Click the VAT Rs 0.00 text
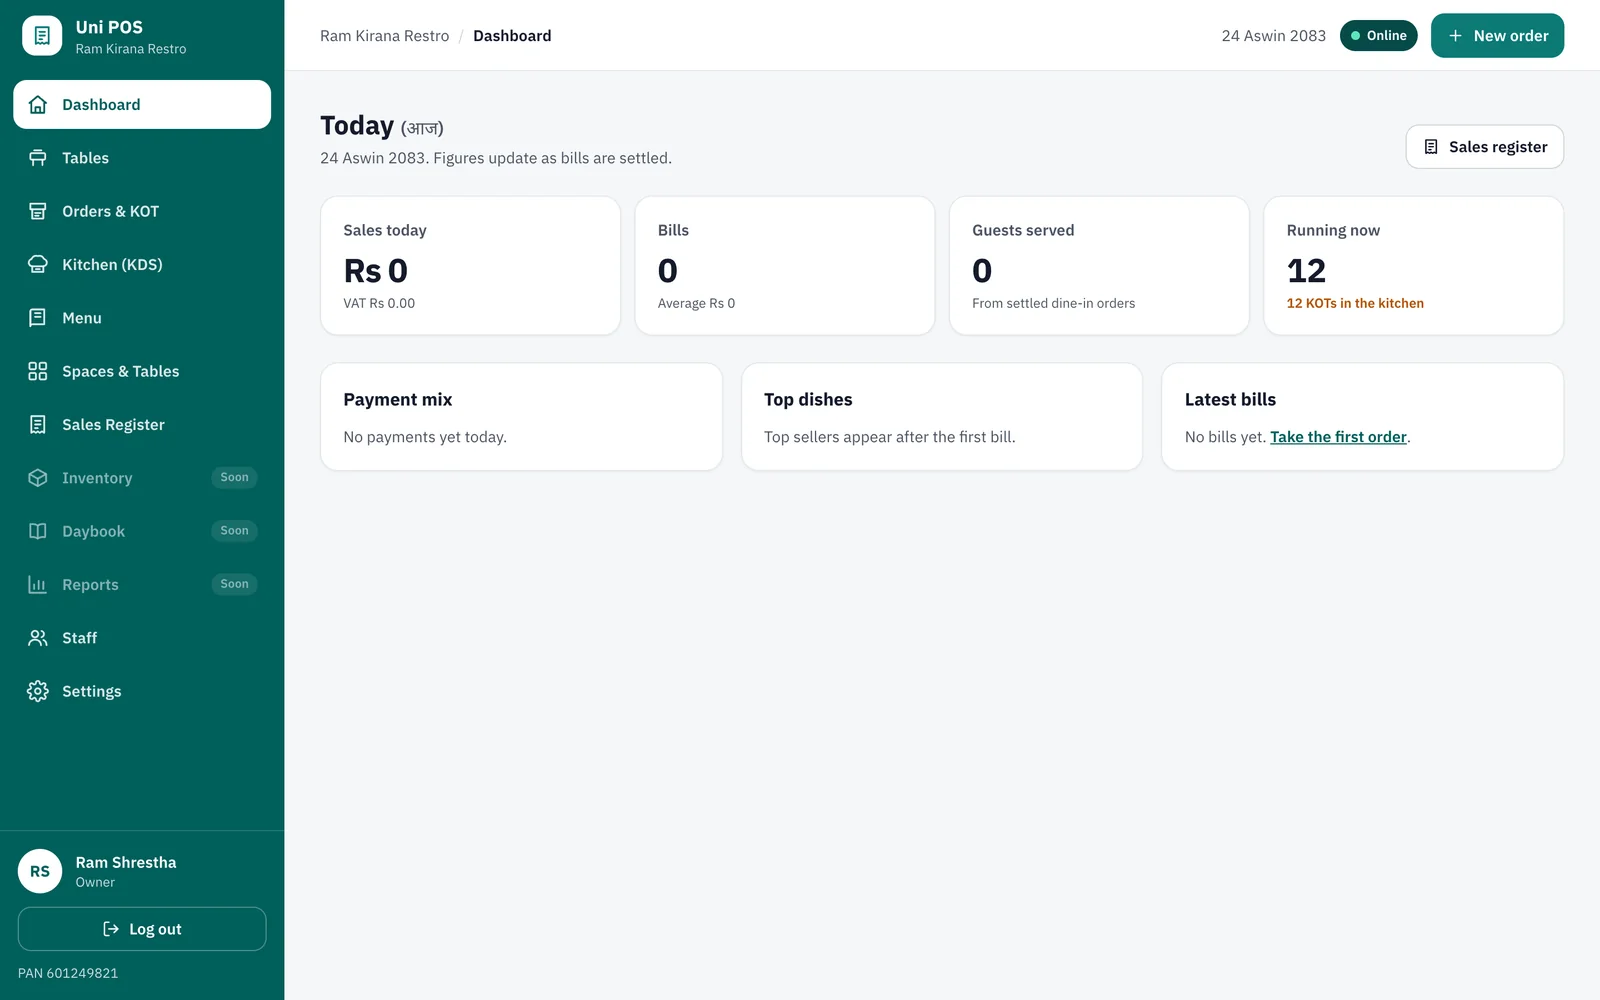Viewport: 1600px width, 1000px height. [x=379, y=303]
